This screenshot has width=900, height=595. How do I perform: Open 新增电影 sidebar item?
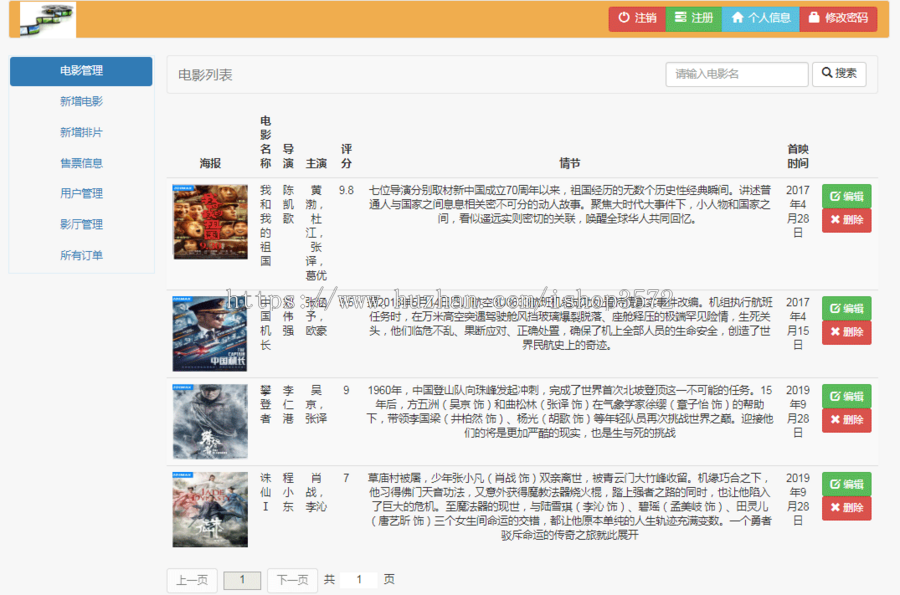[81, 102]
